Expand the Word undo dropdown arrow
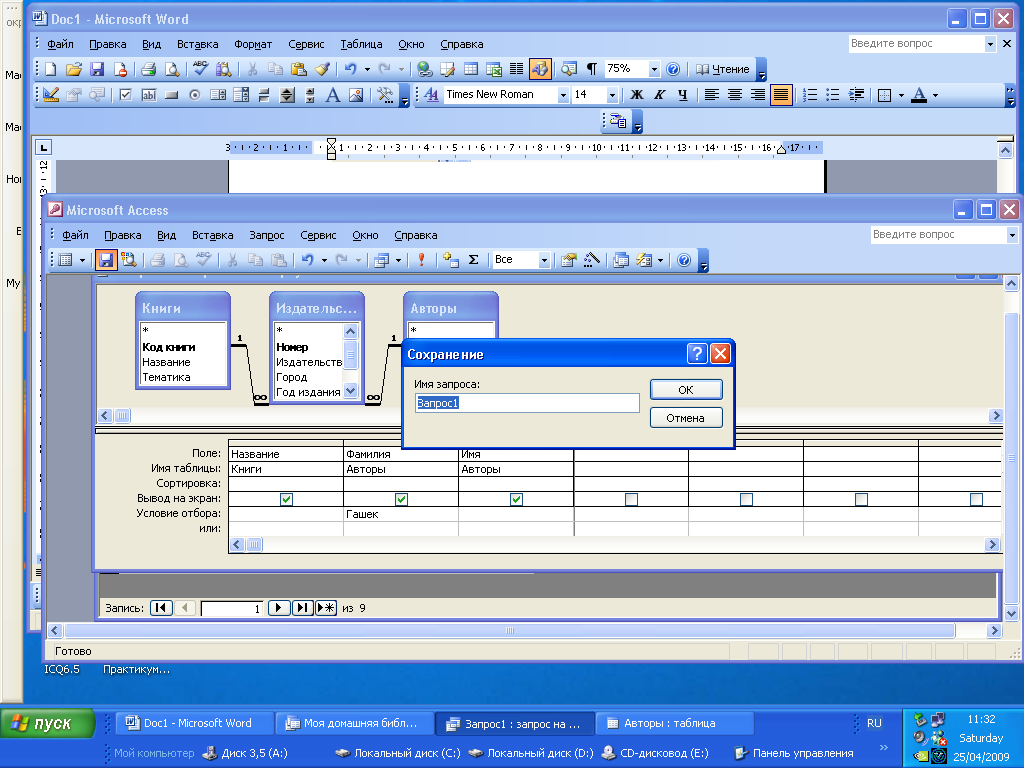 367,69
